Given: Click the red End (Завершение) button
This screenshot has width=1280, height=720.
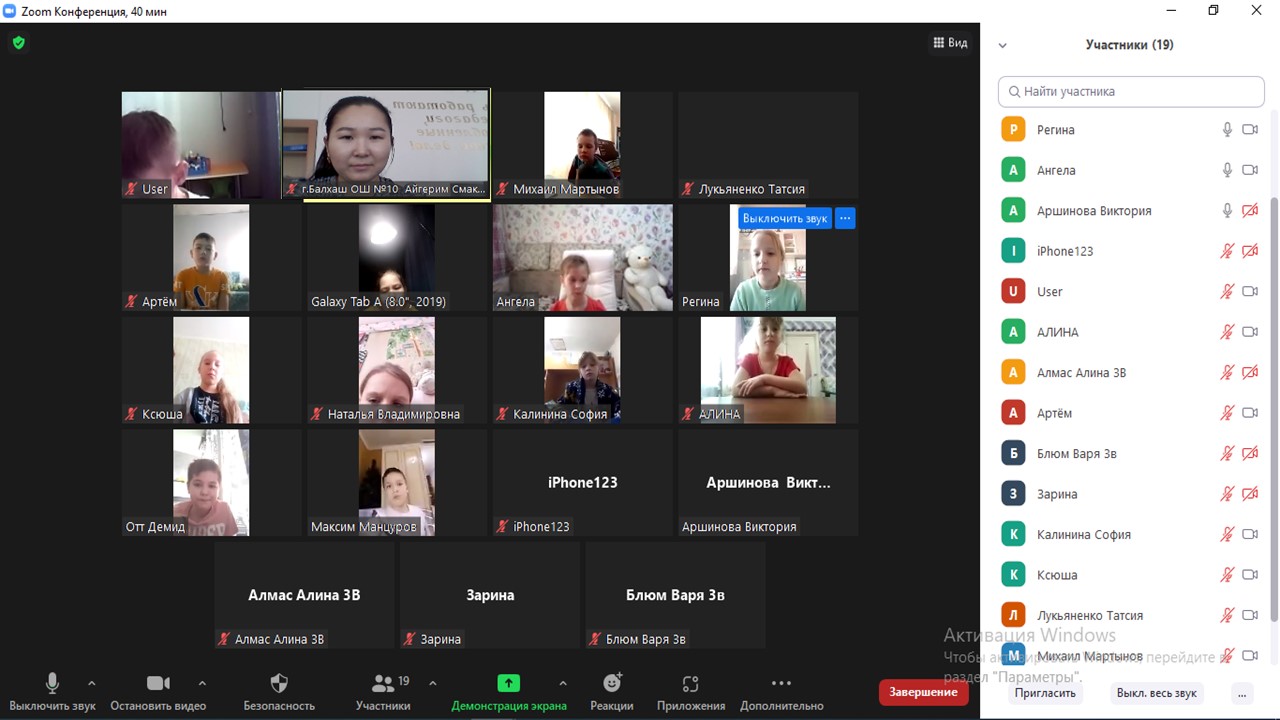Looking at the screenshot, I should [x=923, y=692].
